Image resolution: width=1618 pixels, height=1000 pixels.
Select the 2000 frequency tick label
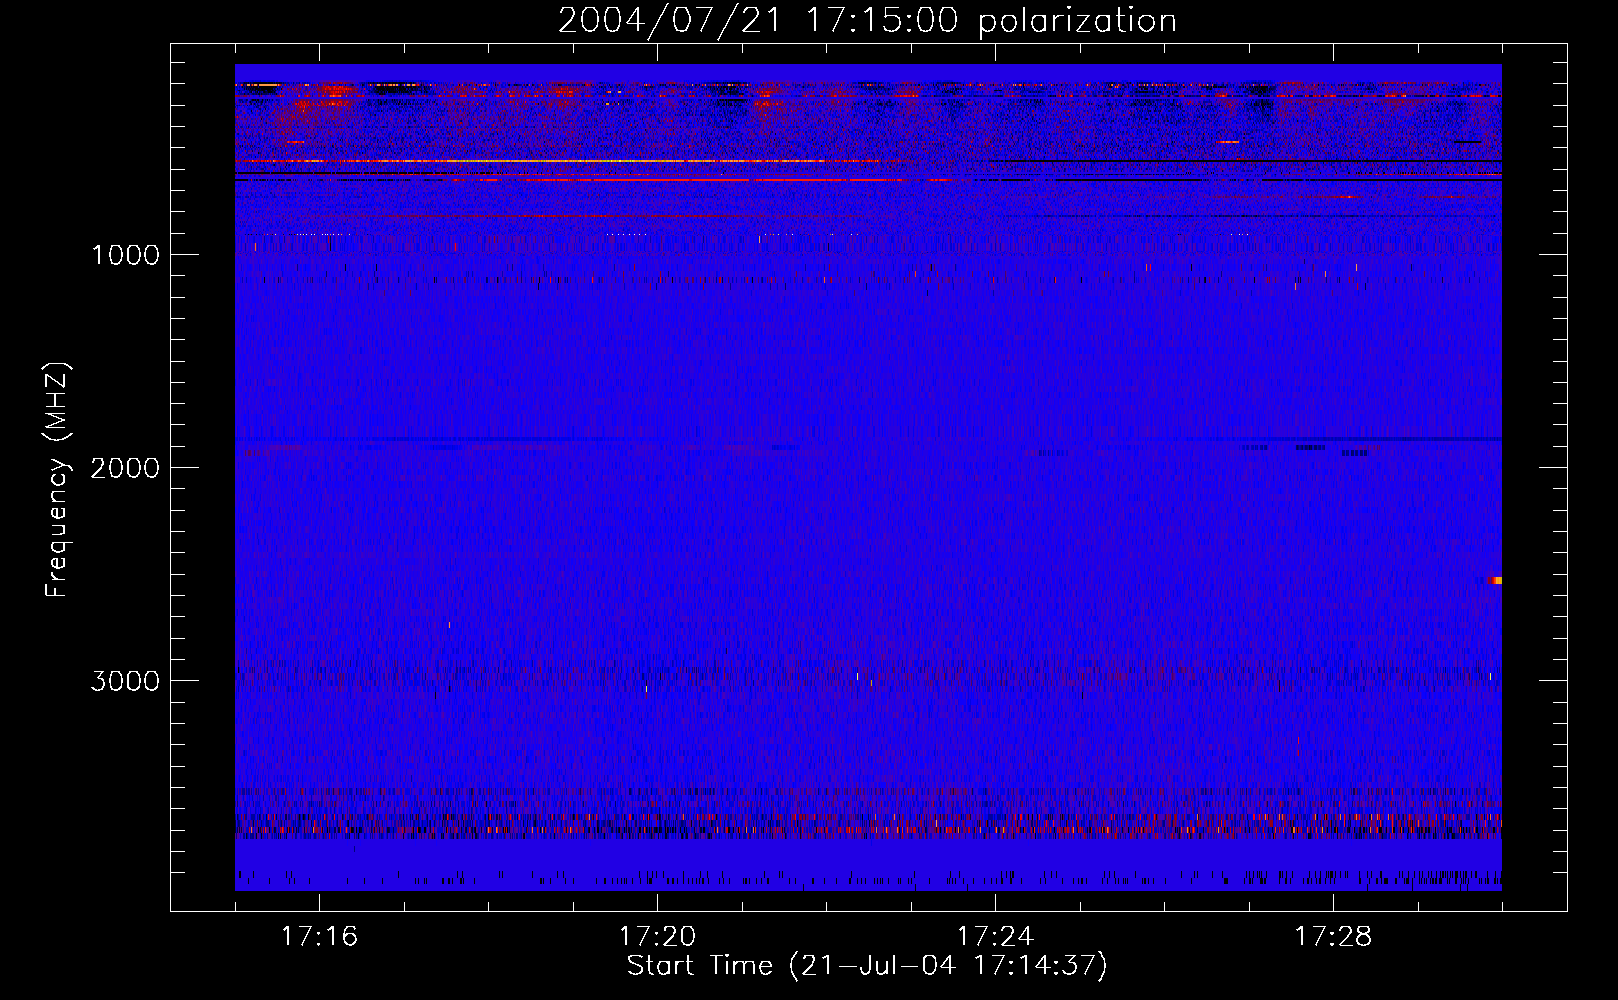click(x=125, y=468)
